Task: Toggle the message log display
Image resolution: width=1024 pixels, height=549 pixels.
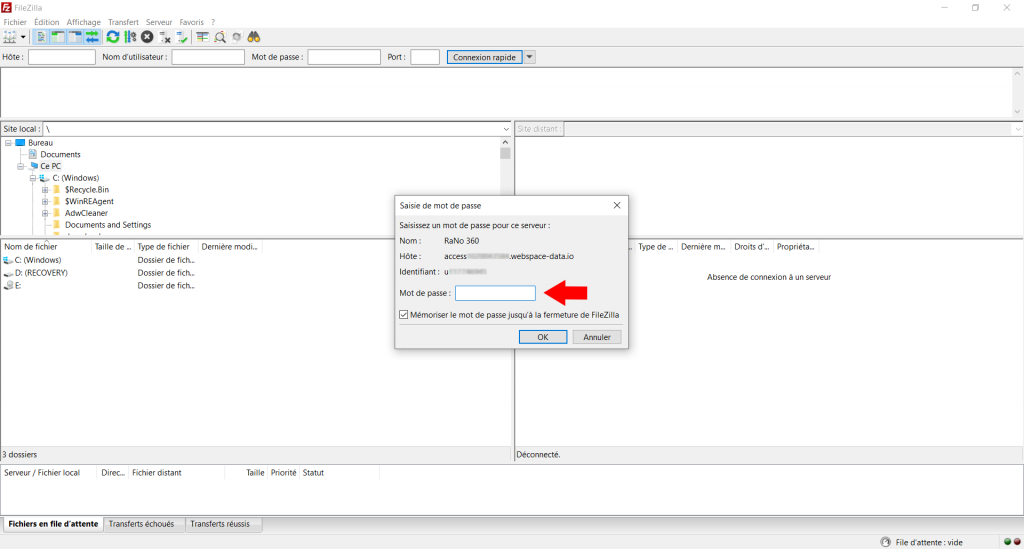Action: click(41, 37)
